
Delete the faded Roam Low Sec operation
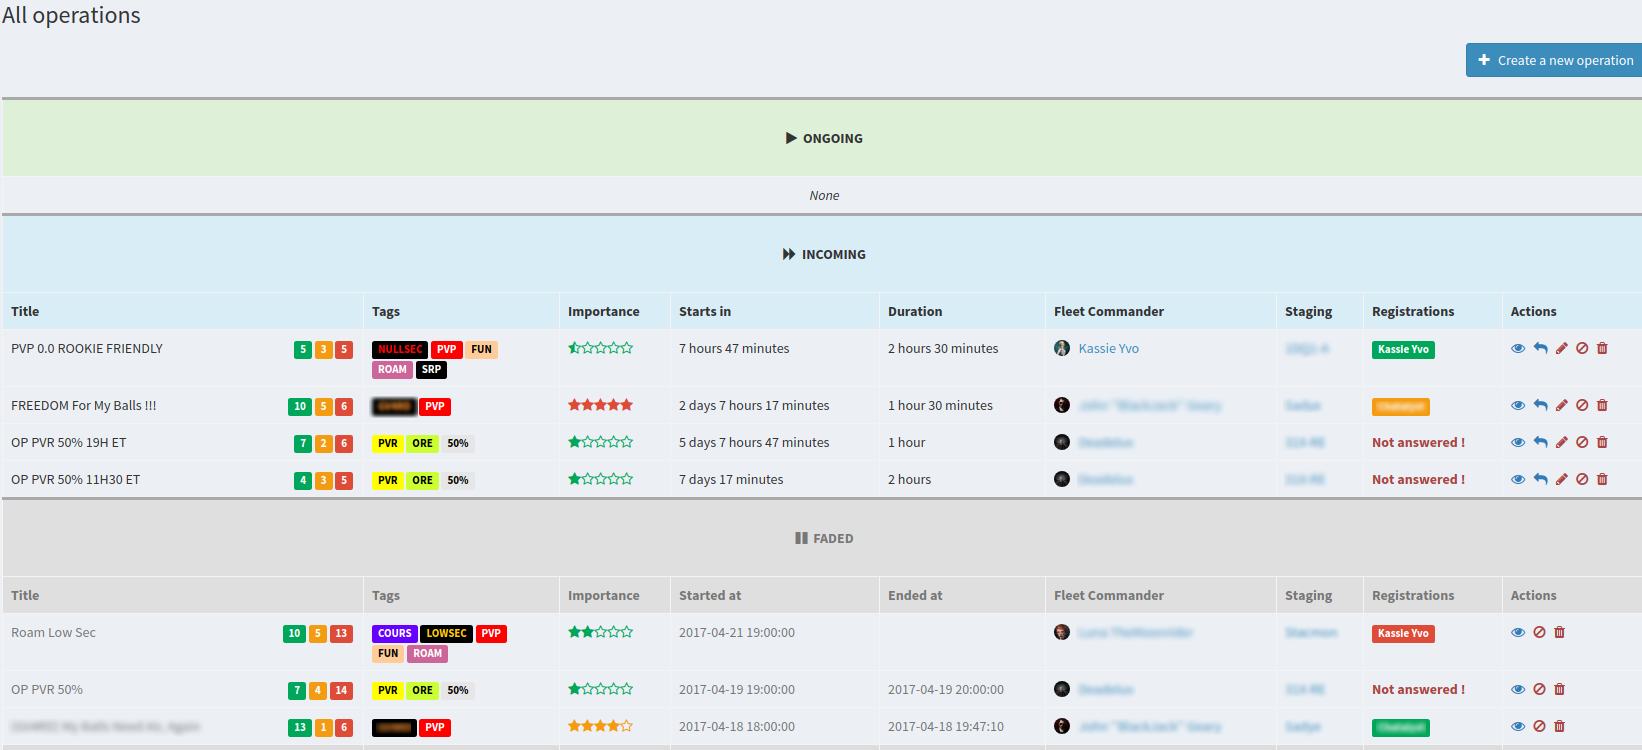1559,632
